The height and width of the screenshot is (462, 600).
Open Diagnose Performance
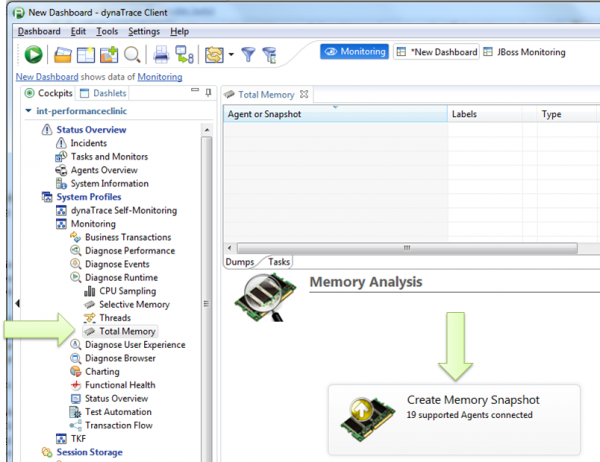tap(130, 251)
